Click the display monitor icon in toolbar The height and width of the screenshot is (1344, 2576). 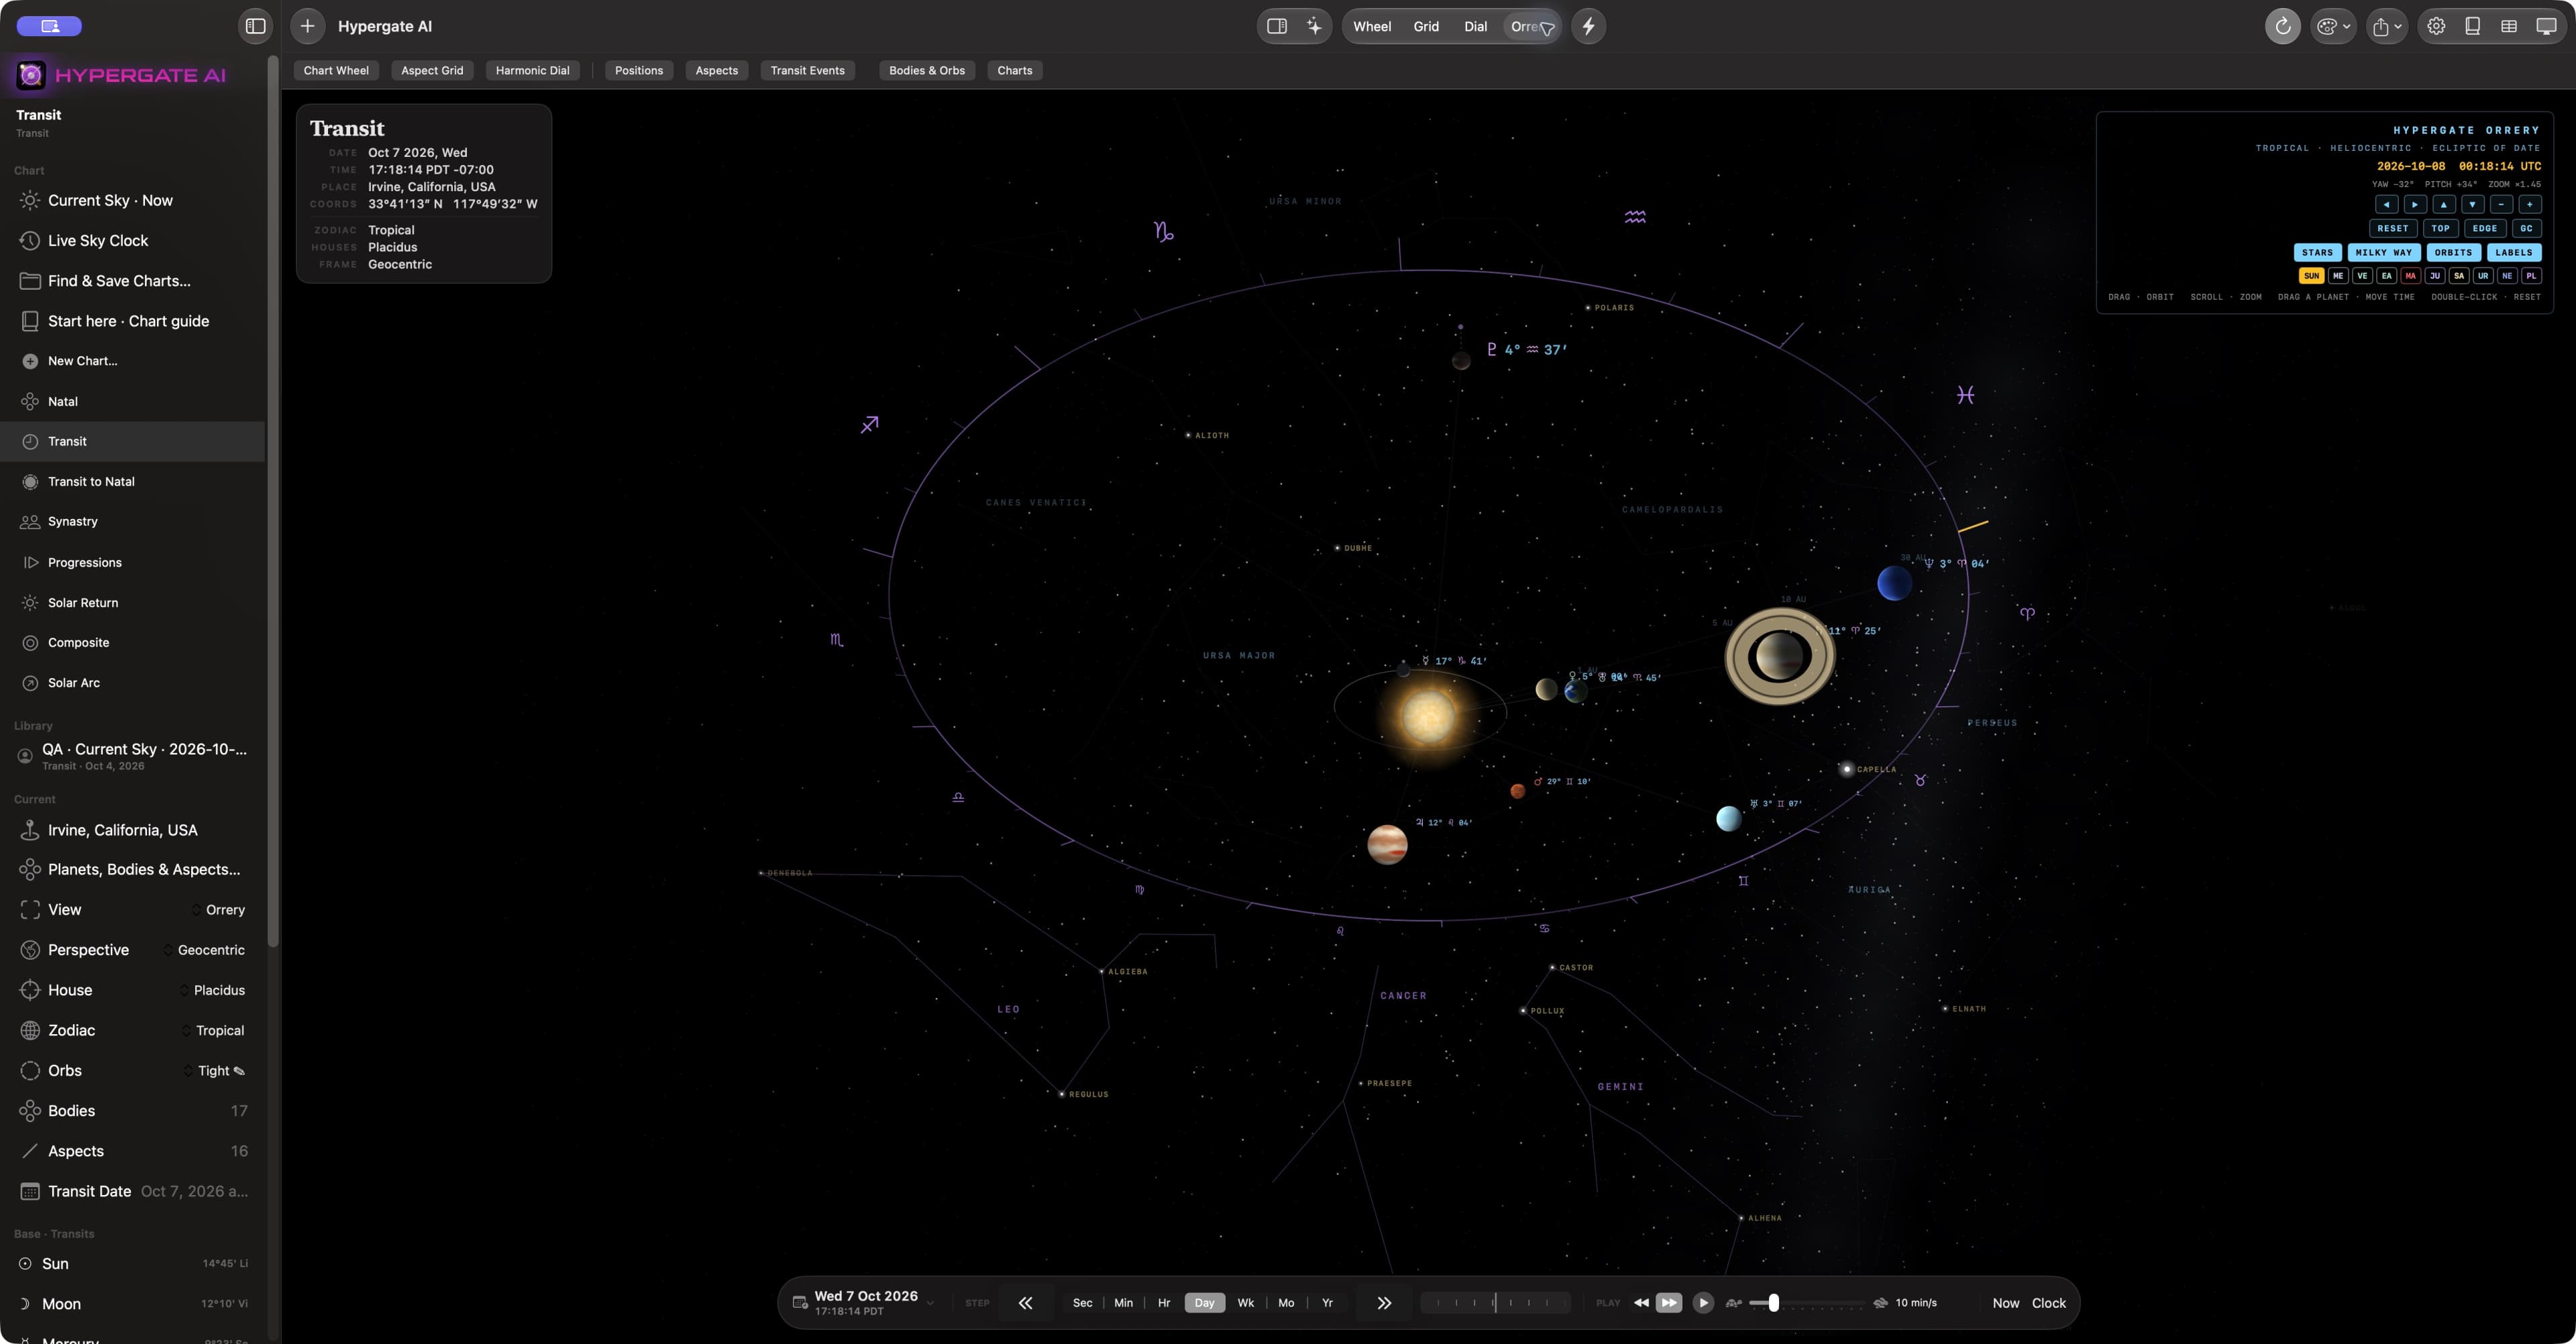pos(2546,26)
